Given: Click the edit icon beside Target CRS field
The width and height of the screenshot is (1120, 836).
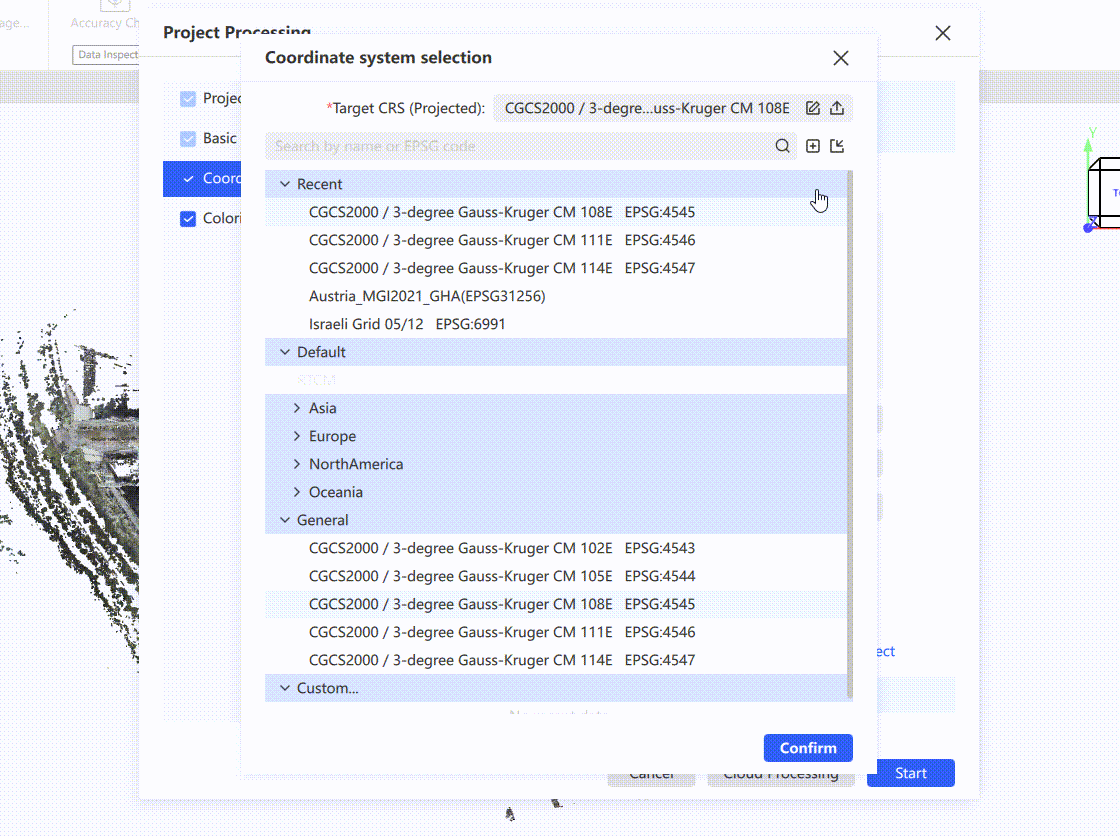Looking at the screenshot, I should click(813, 108).
